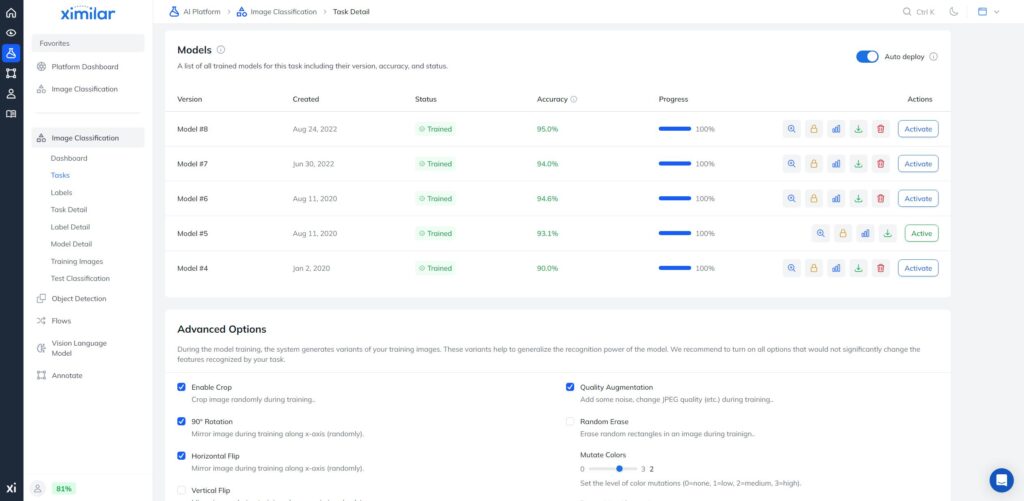Turn off the Auto deploy switch
This screenshot has width=1024, height=501.
click(866, 57)
